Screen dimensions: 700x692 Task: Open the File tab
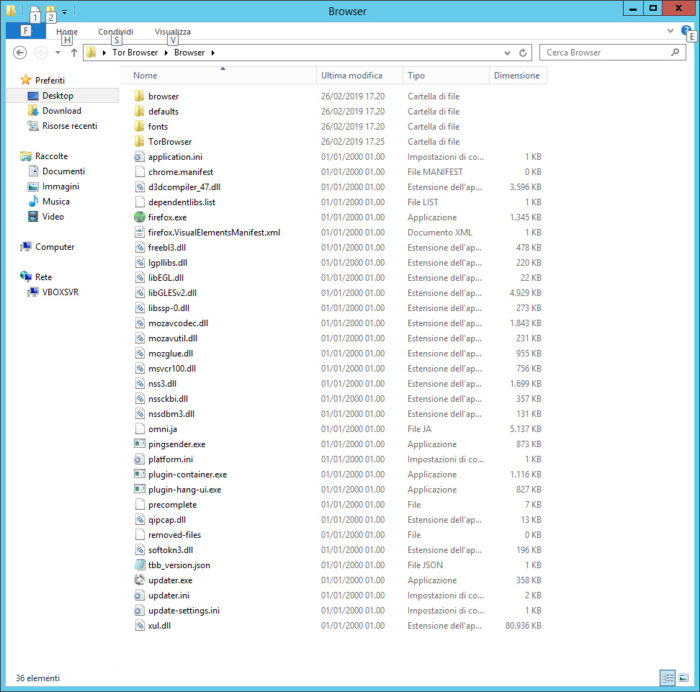pyautogui.click(x=25, y=31)
